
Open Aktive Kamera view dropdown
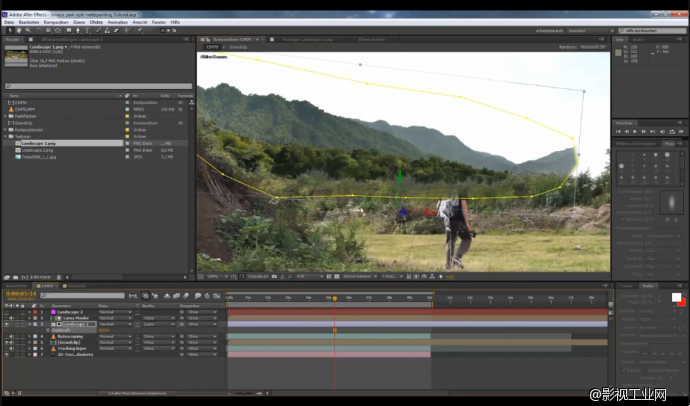point(360,277)
